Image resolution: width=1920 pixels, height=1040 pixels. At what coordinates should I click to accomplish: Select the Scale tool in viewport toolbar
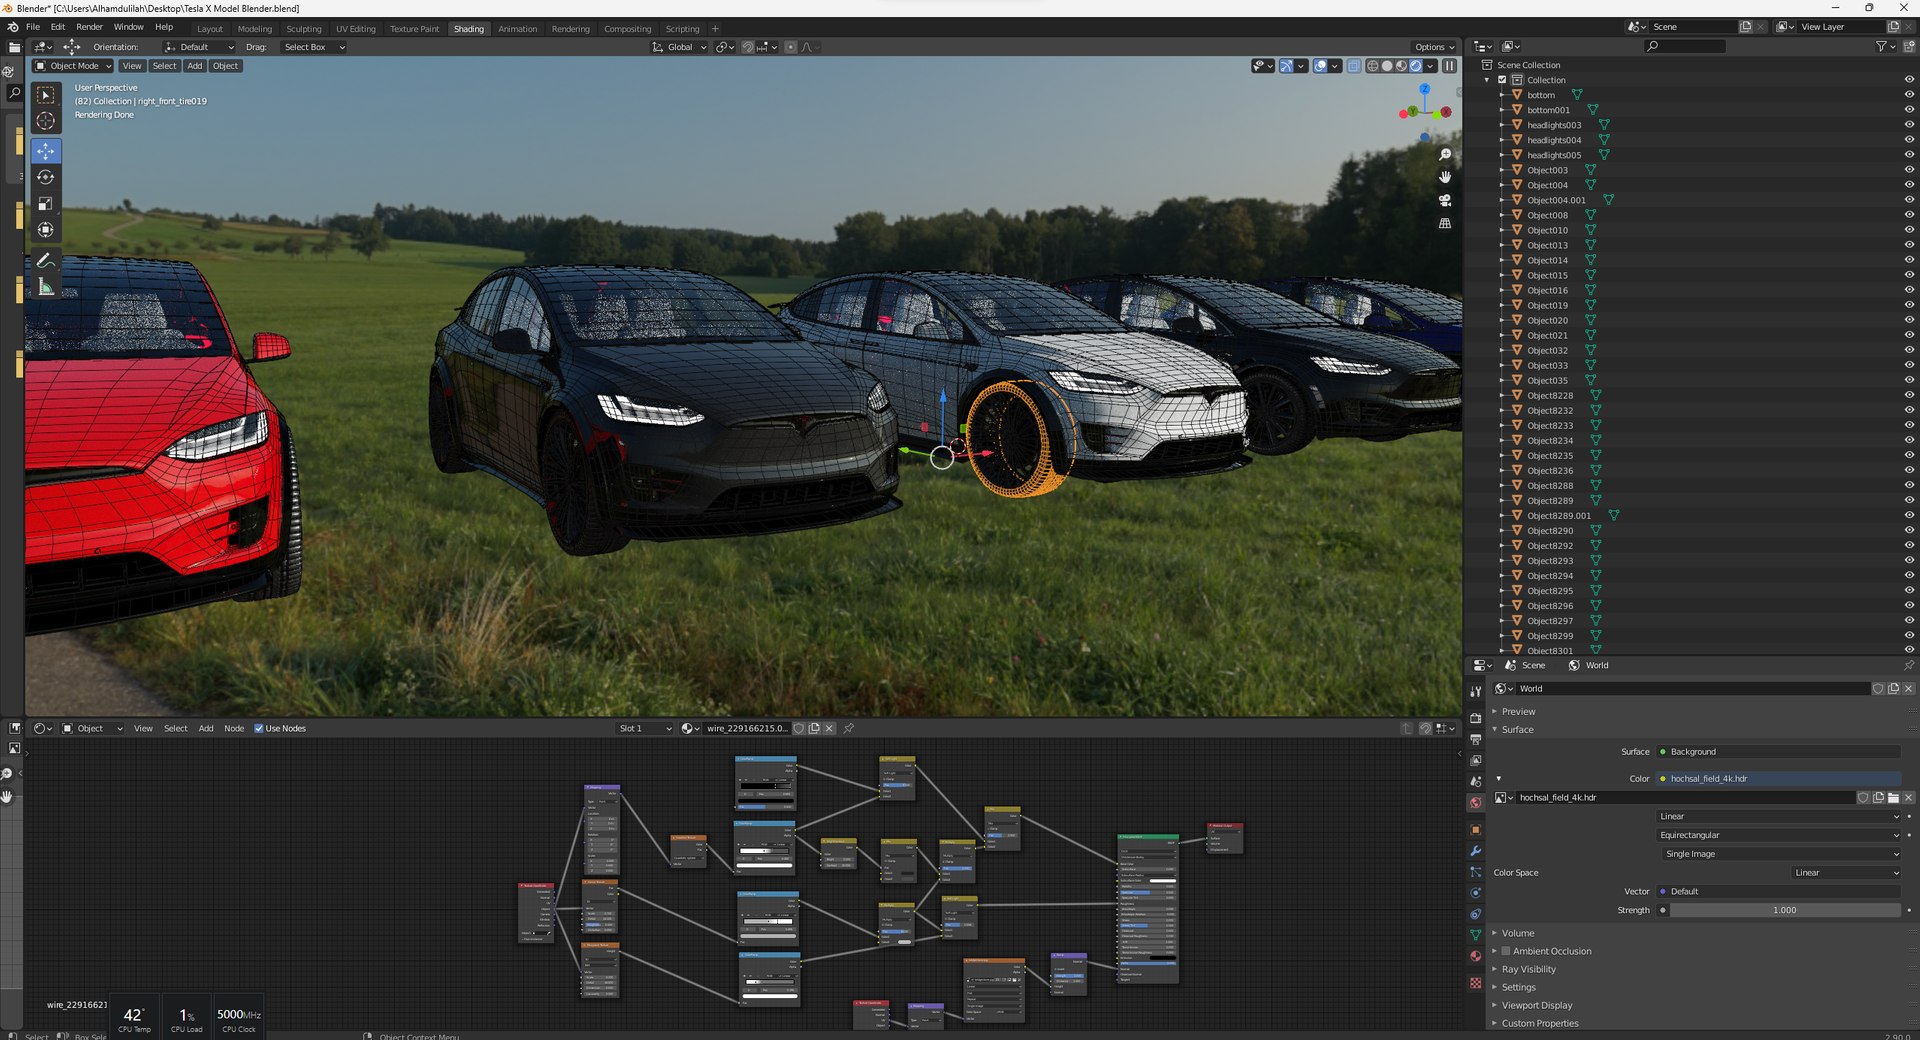(x=46, y=203)
